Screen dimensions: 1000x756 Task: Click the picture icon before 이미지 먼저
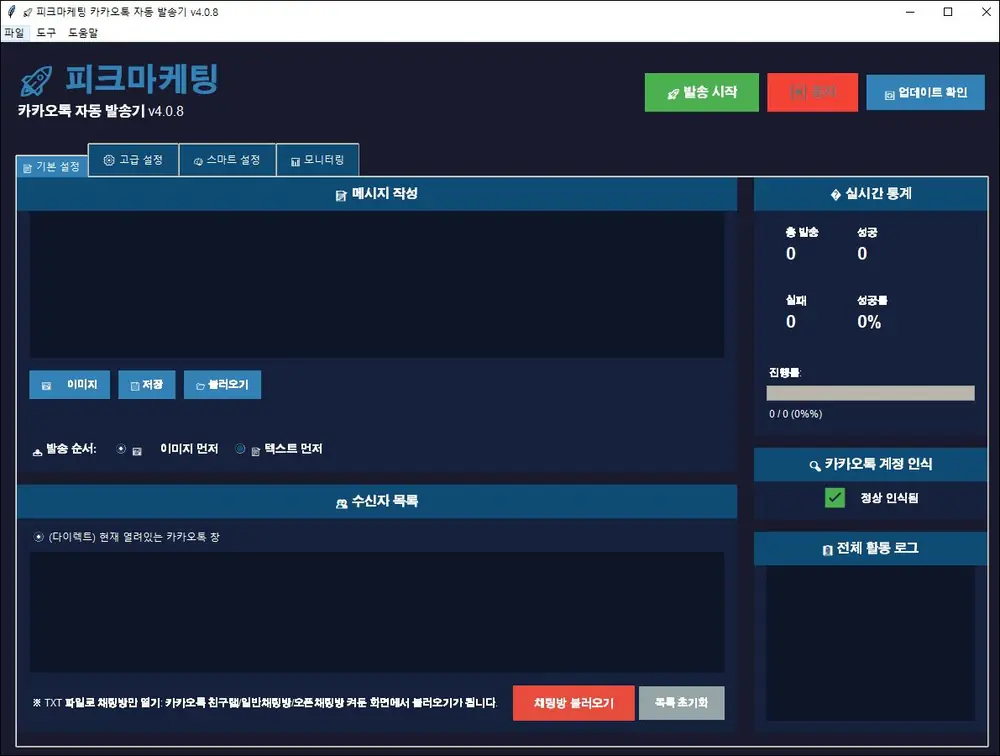coord(136,451)
